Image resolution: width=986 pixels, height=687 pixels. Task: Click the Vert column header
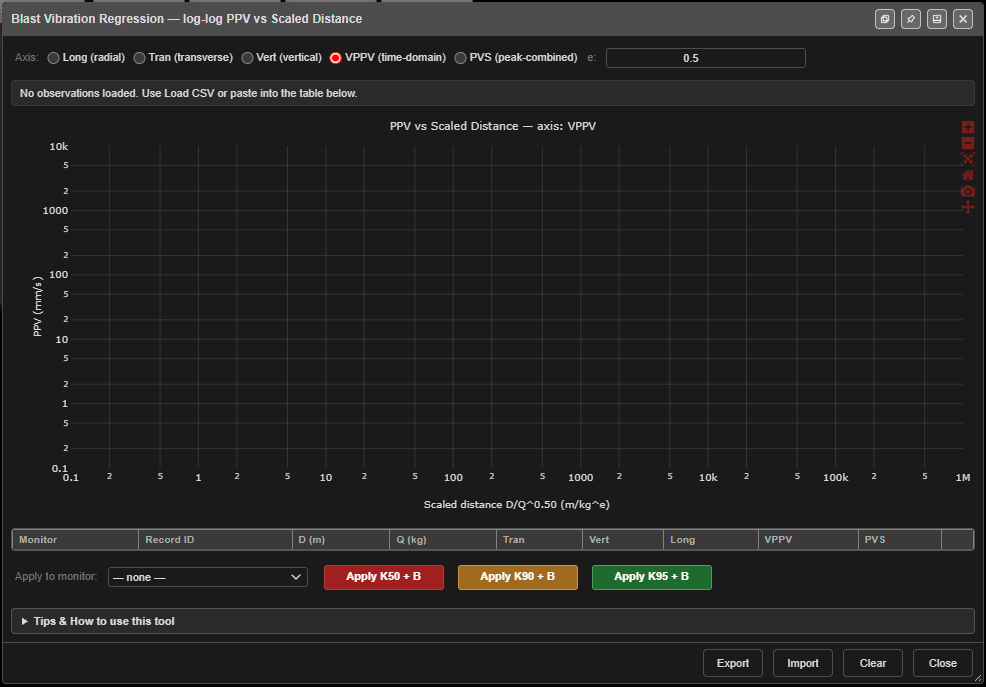click(623, 540)
